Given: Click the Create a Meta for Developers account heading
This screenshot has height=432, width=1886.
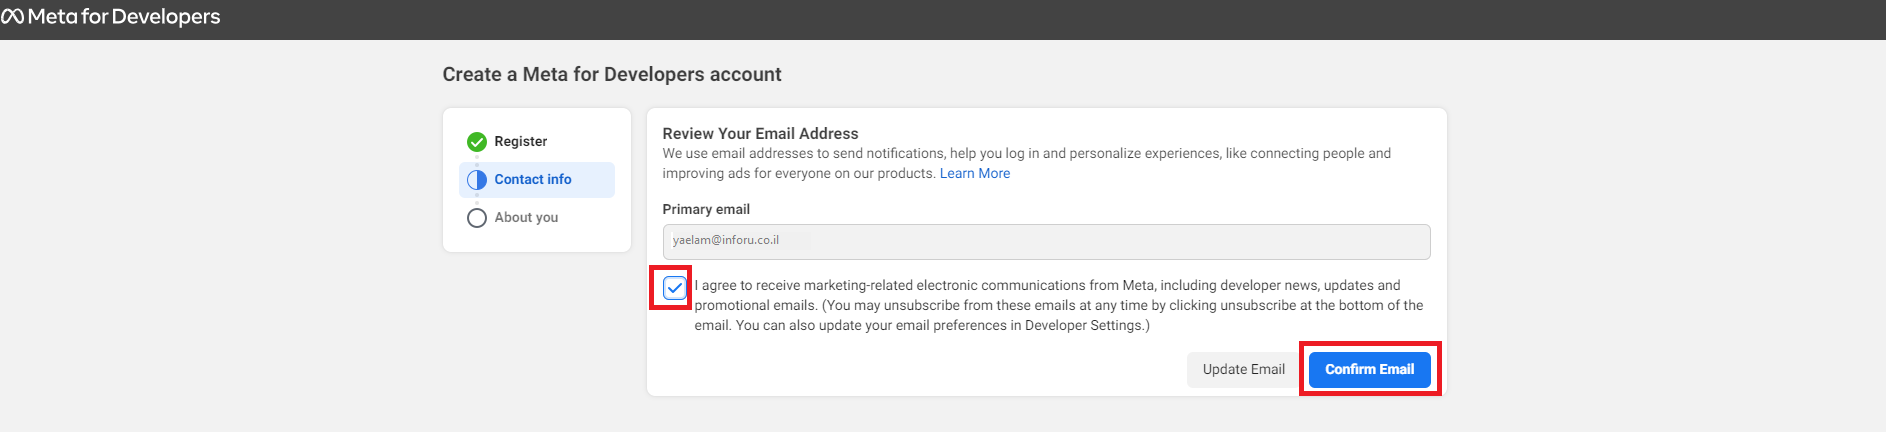Looking at the screenshot, I should [x=612, y=74].
